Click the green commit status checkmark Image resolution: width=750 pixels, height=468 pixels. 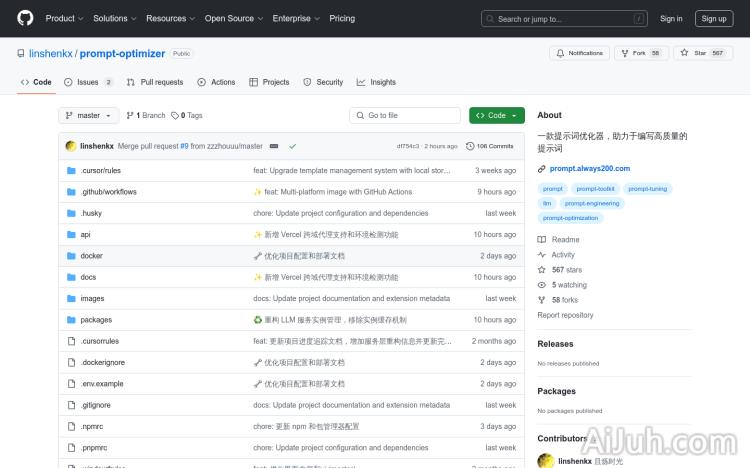[292, 146]
